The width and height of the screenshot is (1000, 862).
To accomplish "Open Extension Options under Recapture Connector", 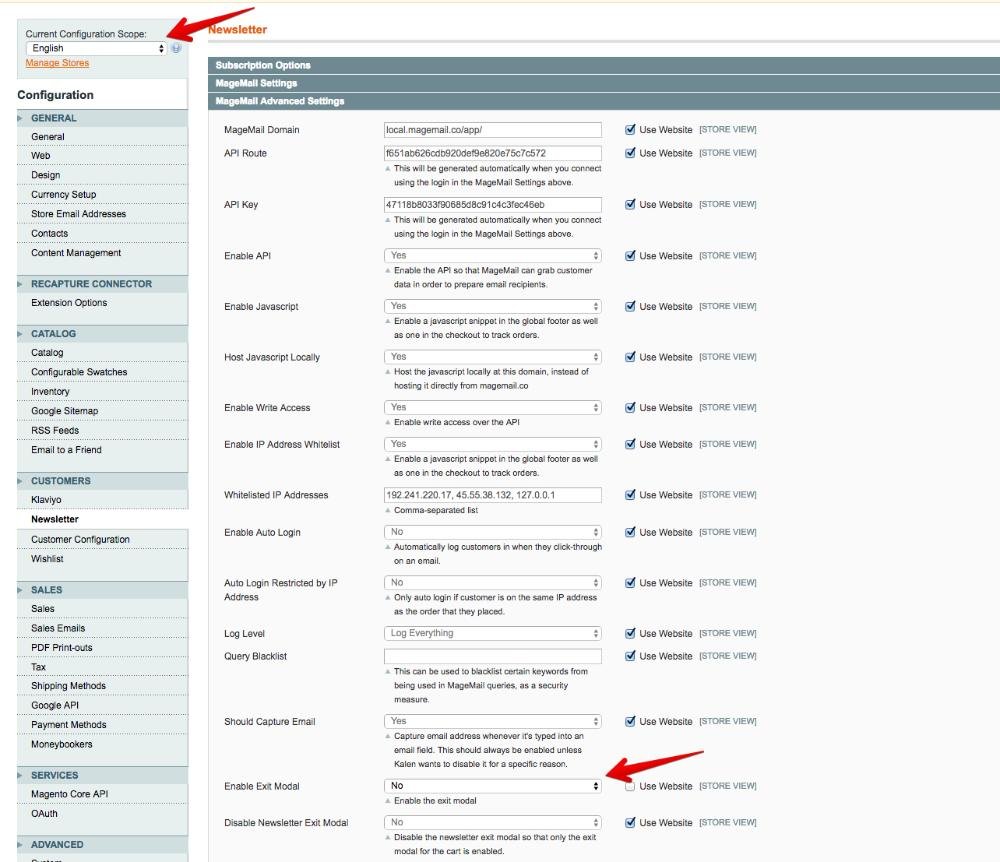I will [x=69, y=303].
